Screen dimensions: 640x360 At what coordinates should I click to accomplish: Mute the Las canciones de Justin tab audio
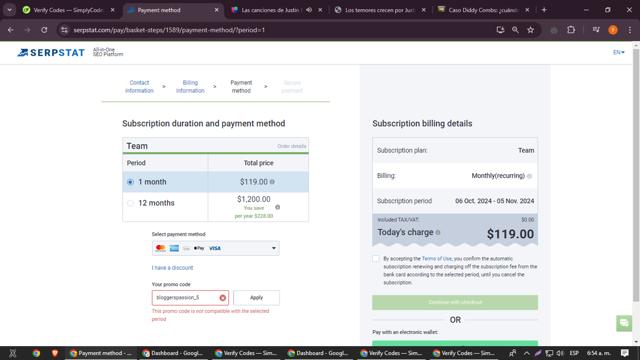tap(309, 10)
